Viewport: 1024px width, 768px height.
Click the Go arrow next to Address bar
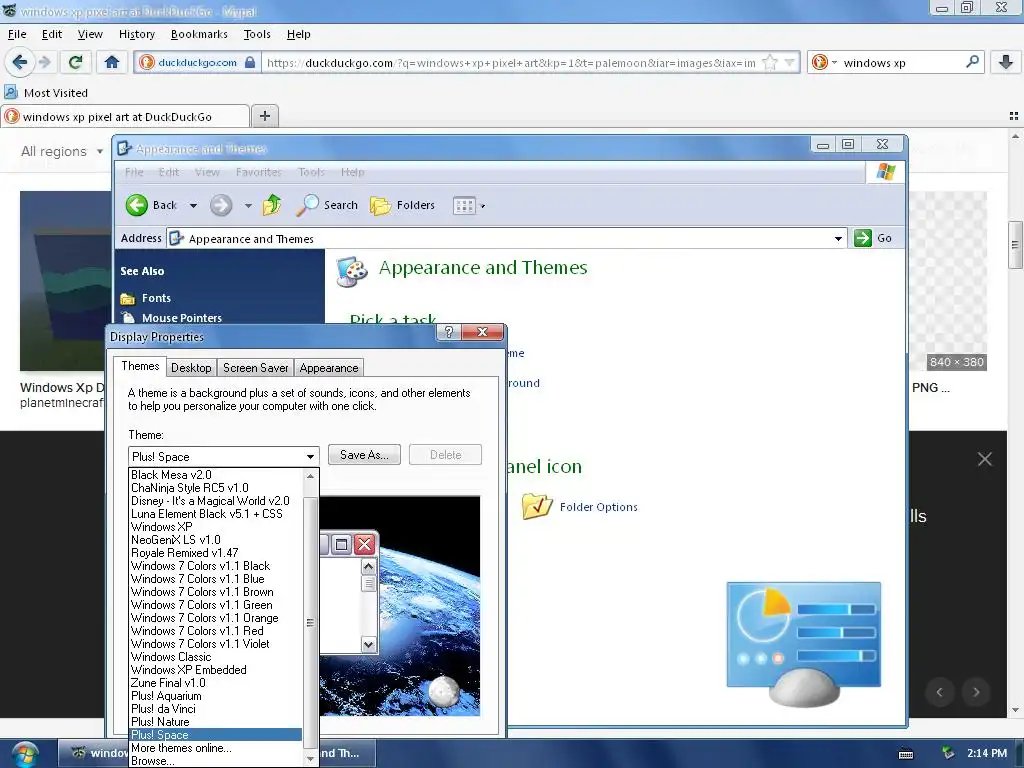[x=863, y=238]
